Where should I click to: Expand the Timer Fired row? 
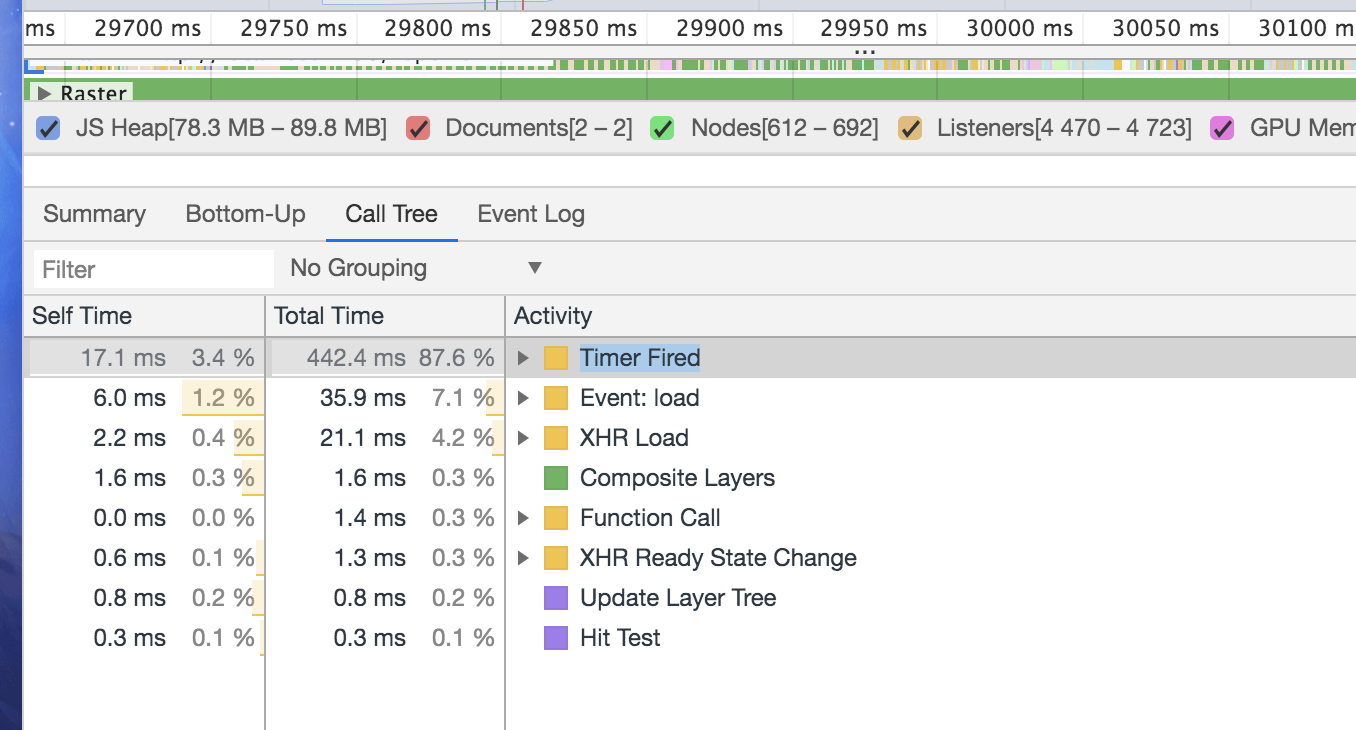tap(523, 358)
